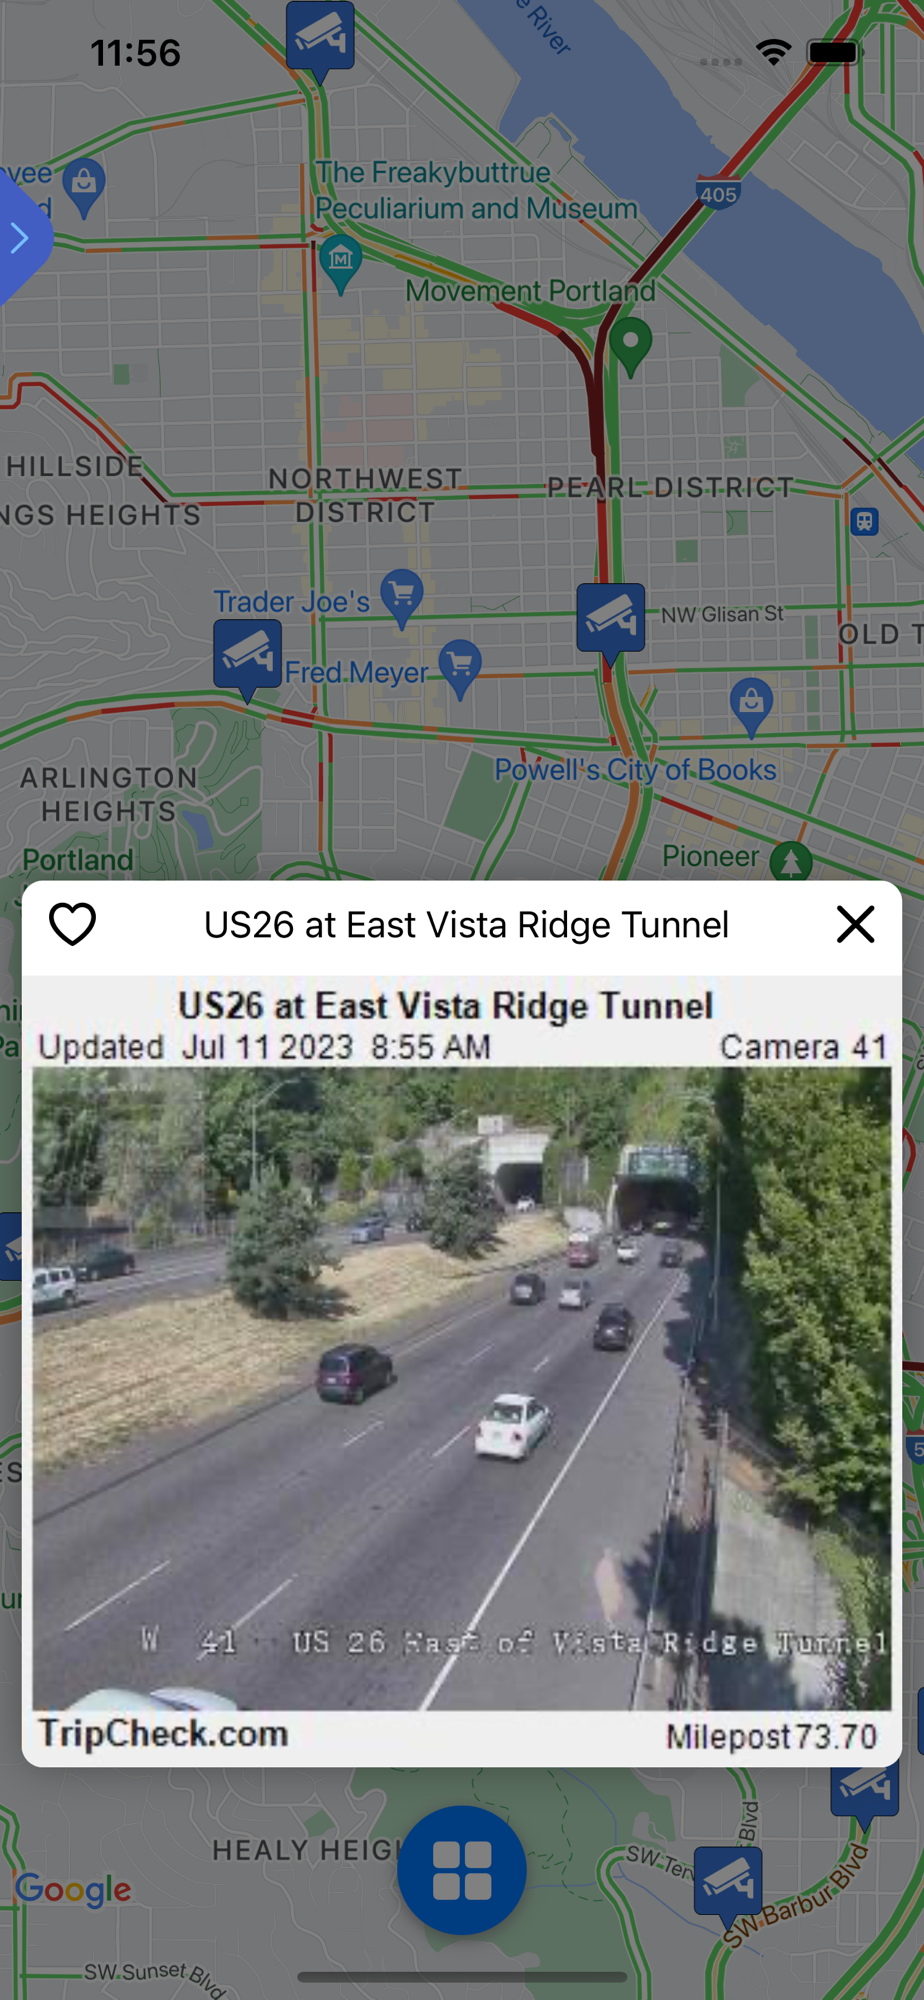Image resolution: width=924 pixels, height=2000 pixels.
Task: Tap the Trader Joe's shopping cart pin
Action: point(402,596)
